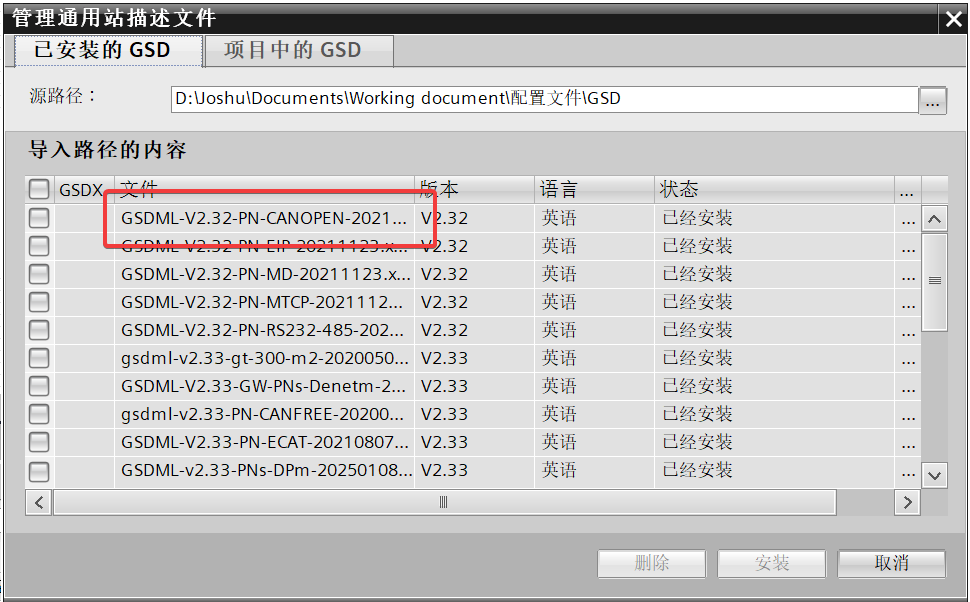Open details ellipsis for the RS232-485 row
Image resolution: width=970 pixels, height=602 pixels.
pos(908,331)
